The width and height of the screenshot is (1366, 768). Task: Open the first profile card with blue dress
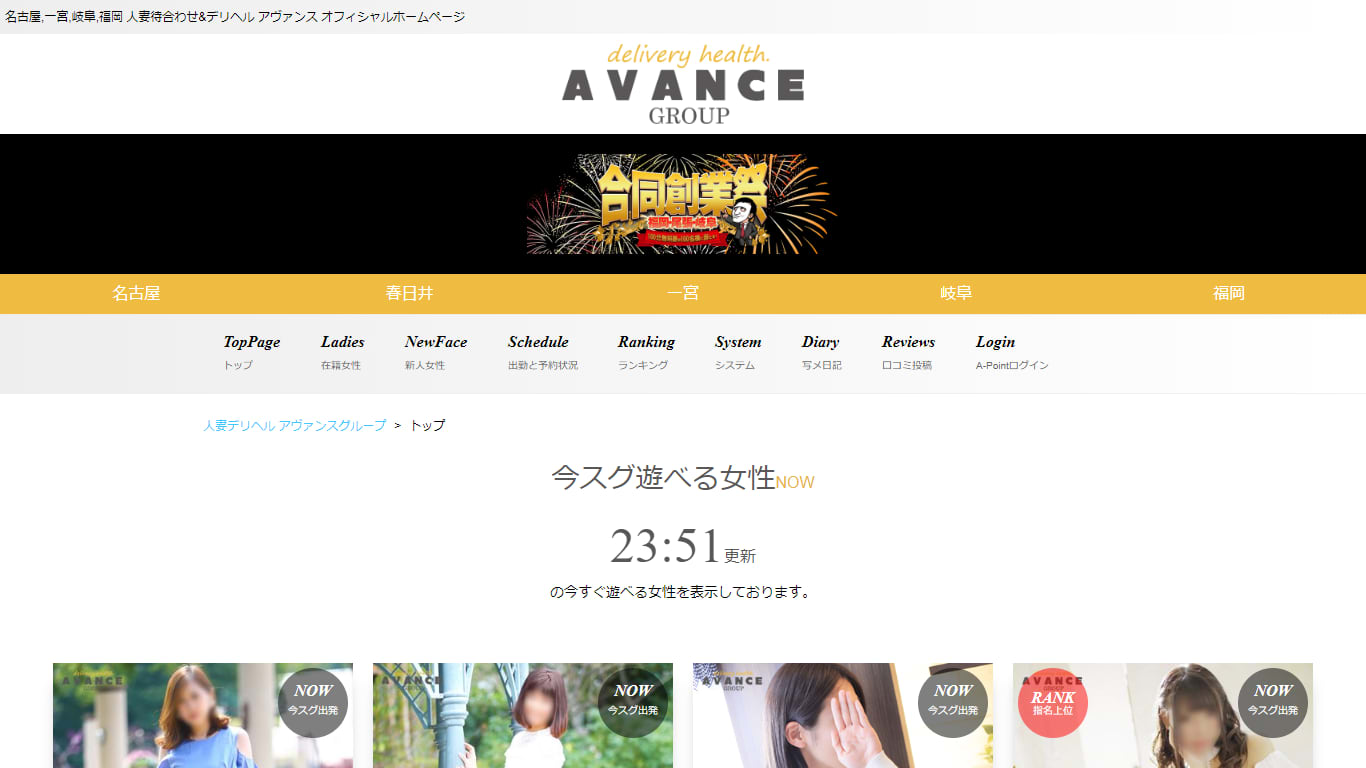pyautogui.click(x=203, y=715)
